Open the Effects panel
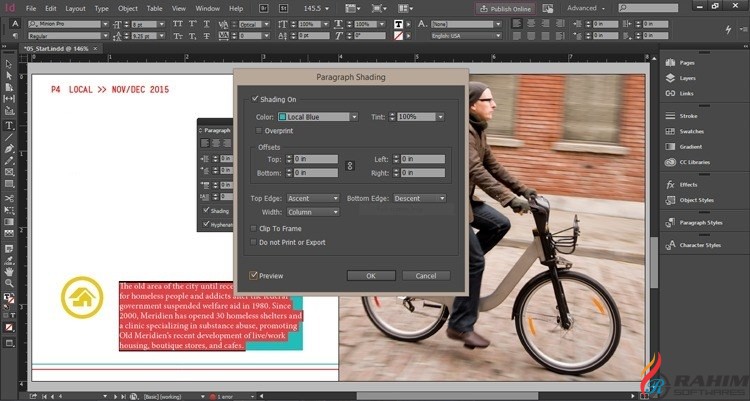The image size is (750, 401). tap(688, 185)
